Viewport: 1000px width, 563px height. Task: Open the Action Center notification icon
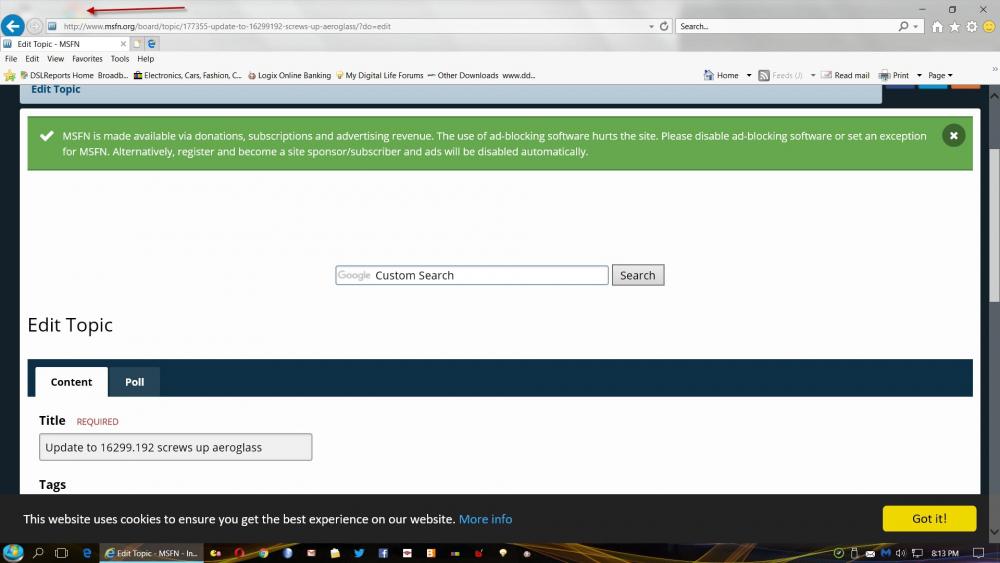click(x=978, y=553)
